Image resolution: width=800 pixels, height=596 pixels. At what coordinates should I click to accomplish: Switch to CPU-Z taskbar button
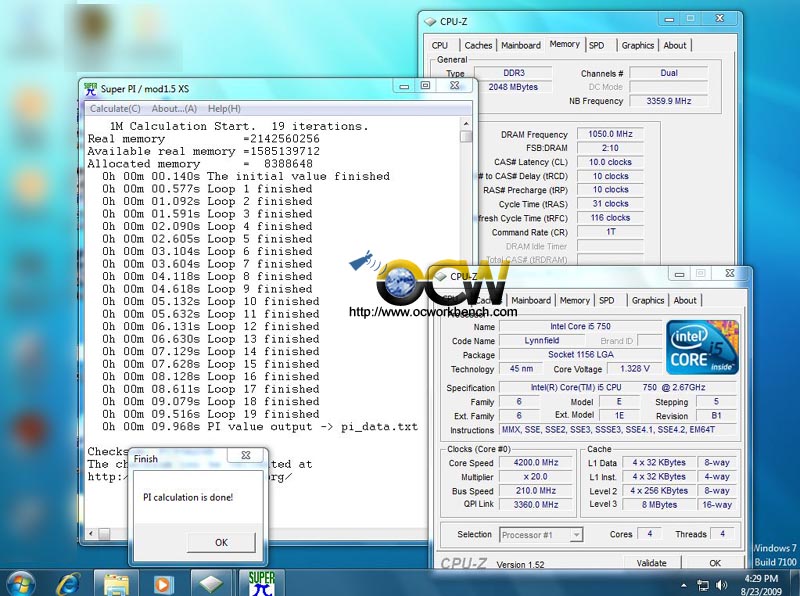[211, 584]
